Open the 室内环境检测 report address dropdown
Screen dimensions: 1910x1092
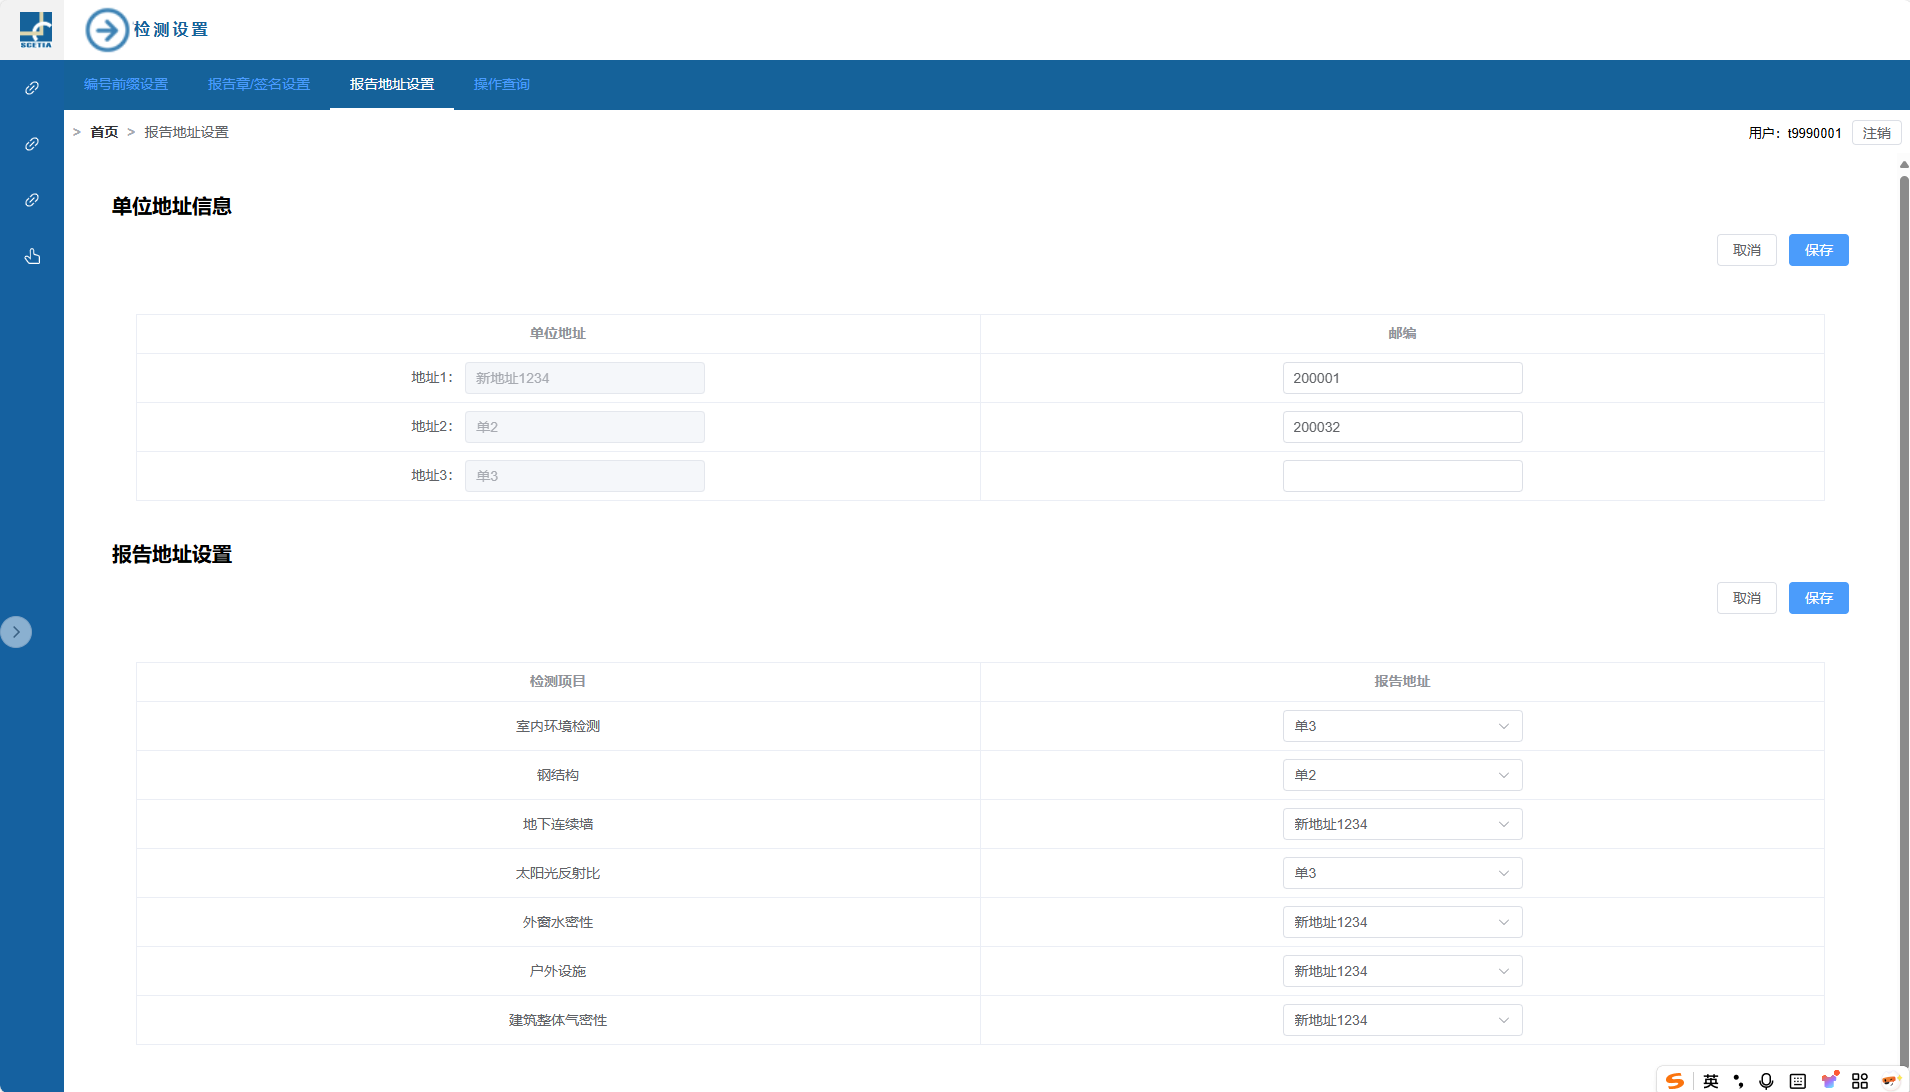[x=1402, y=726]
